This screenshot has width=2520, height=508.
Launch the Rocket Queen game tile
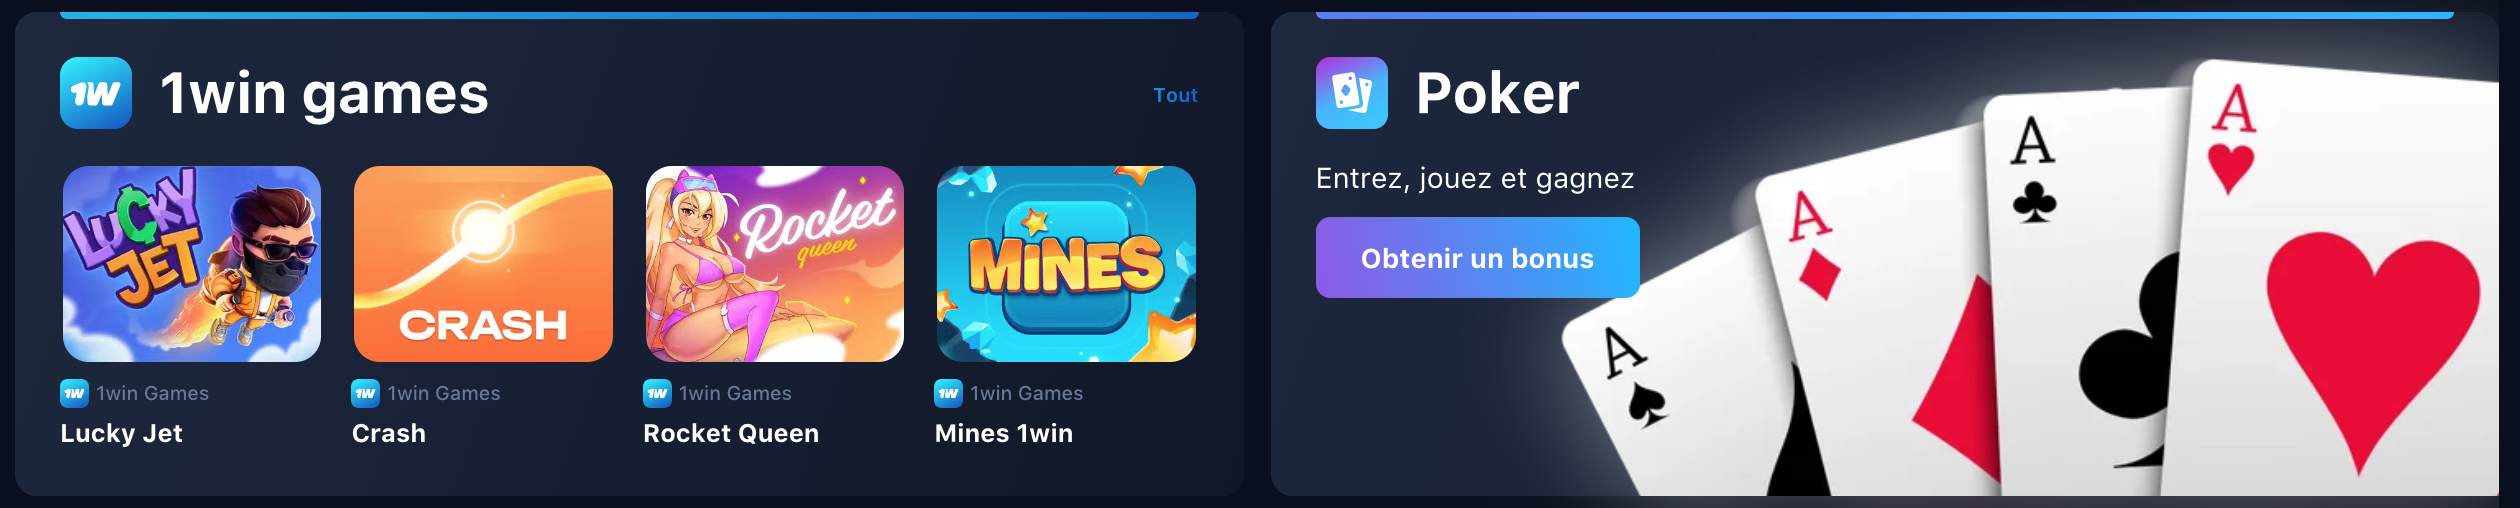[775, 264]
